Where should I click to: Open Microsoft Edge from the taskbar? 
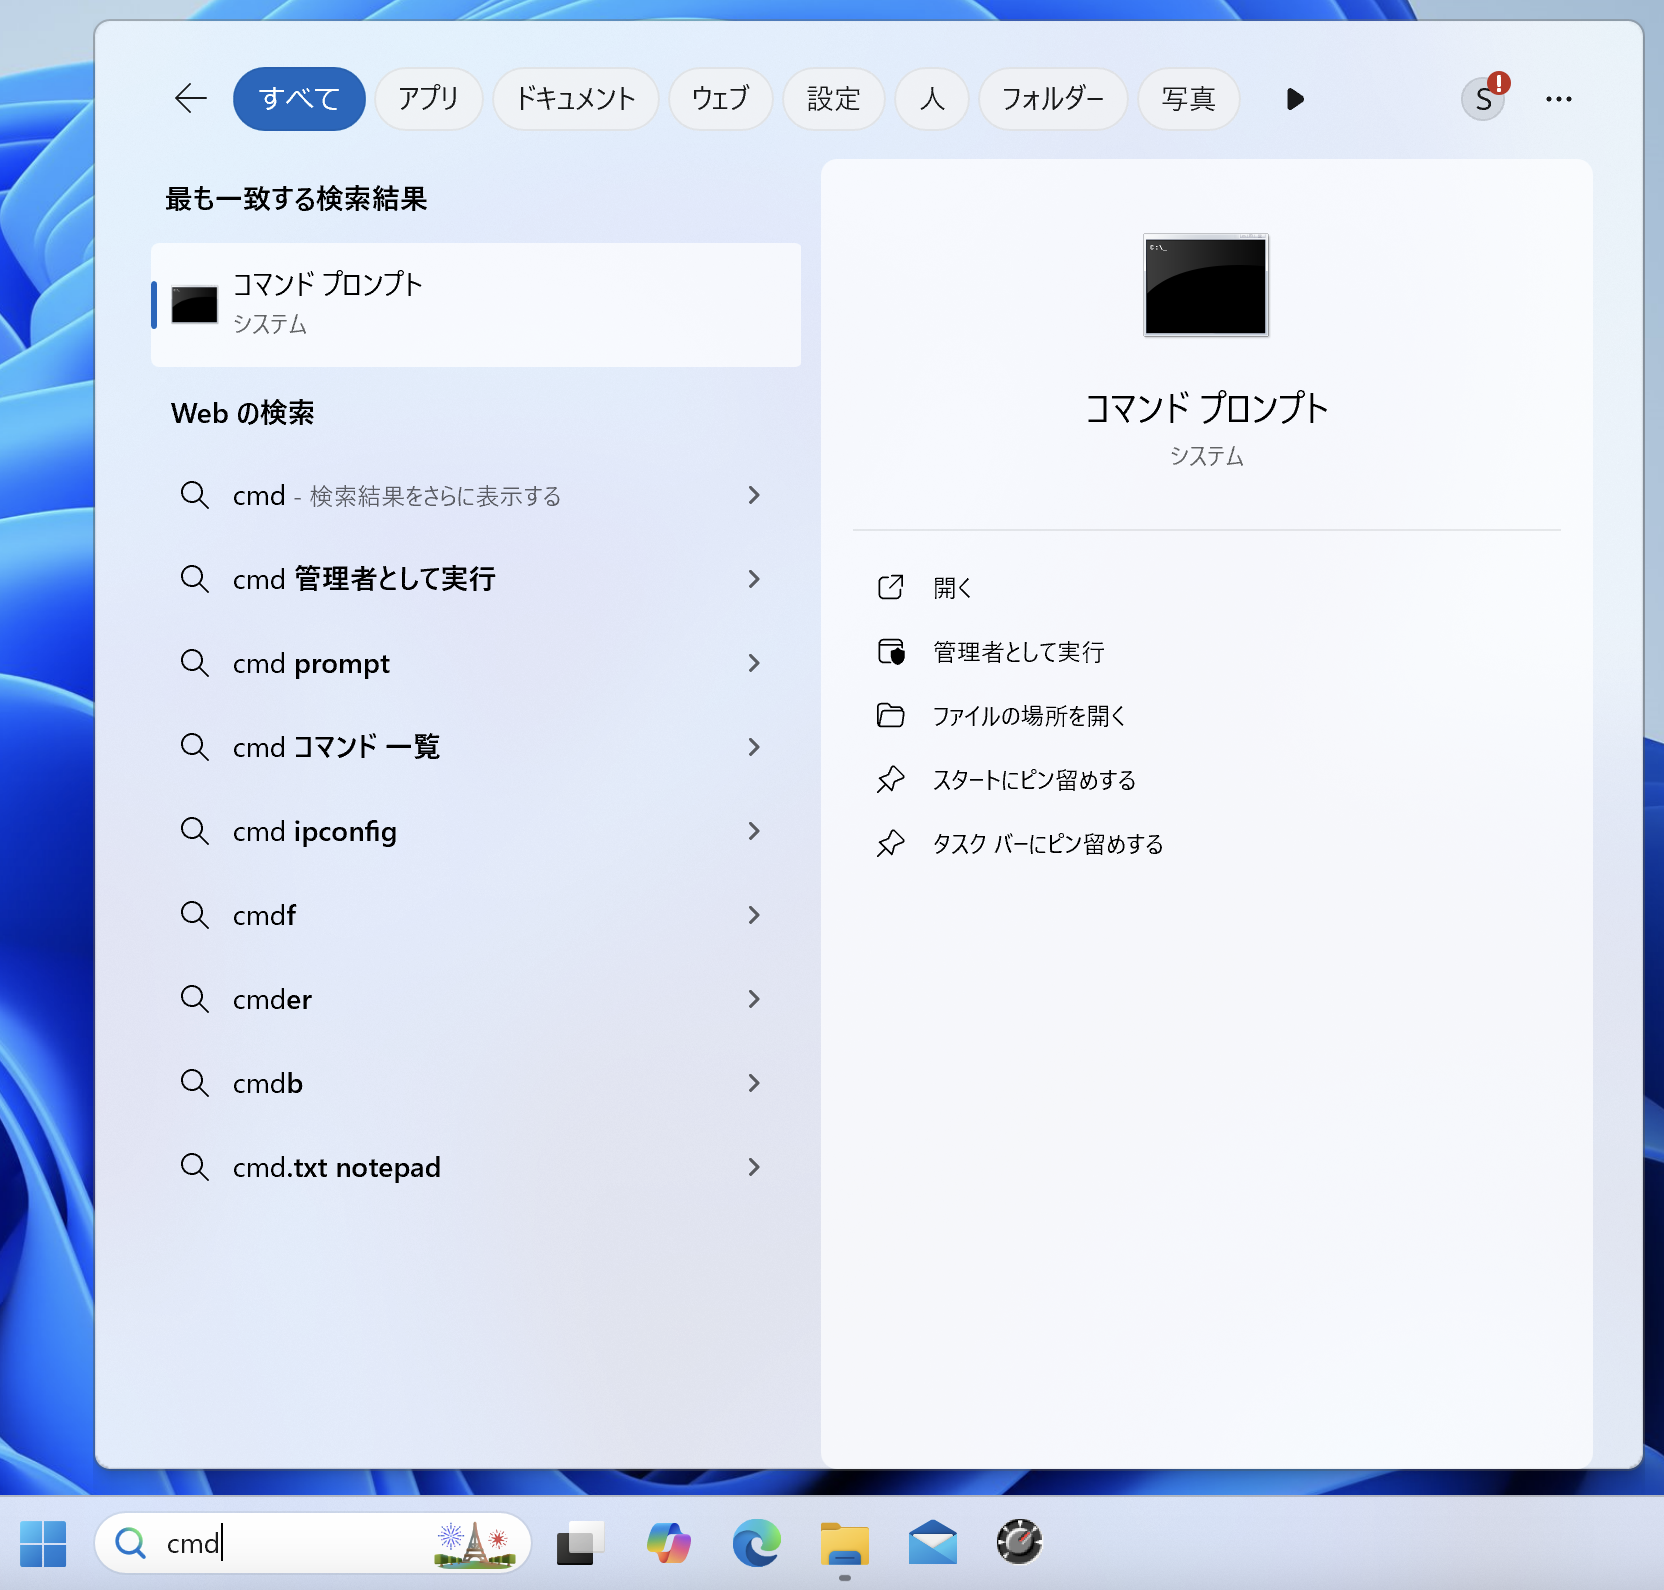click(756, 1543)
